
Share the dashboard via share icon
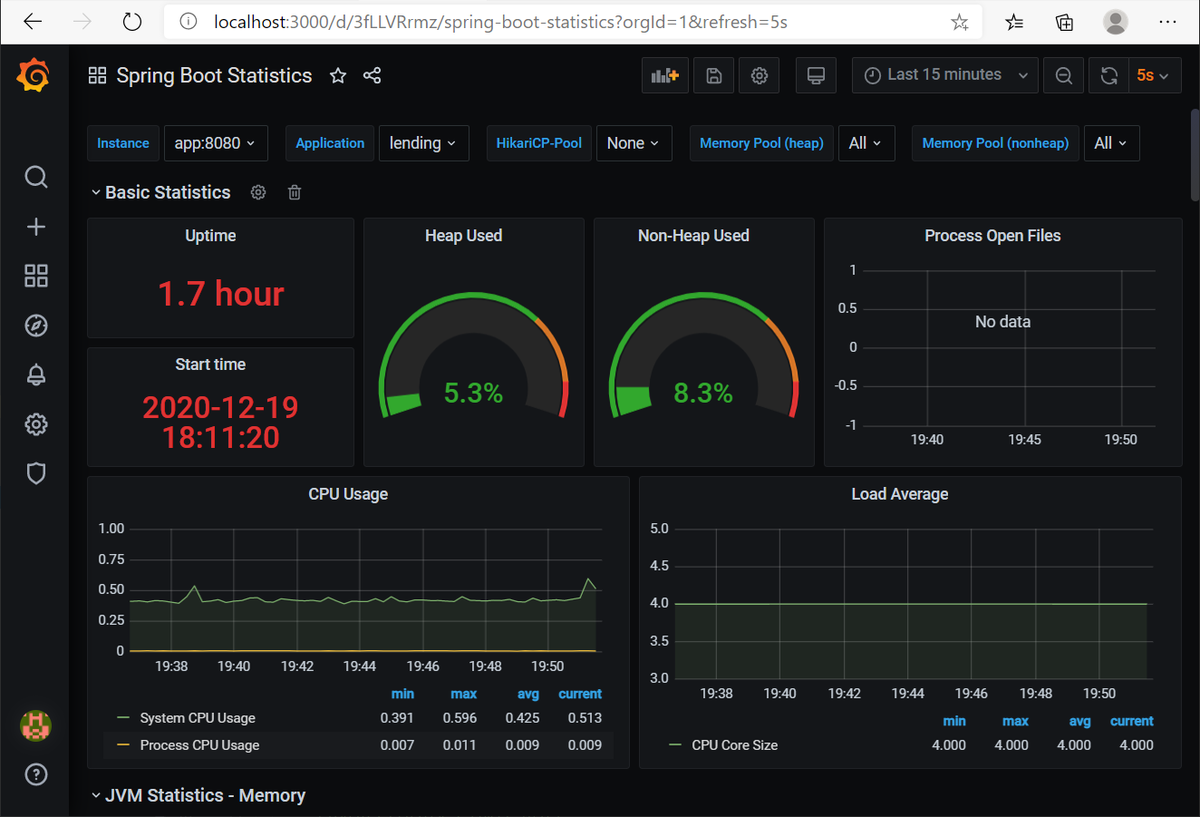[372, 76]
